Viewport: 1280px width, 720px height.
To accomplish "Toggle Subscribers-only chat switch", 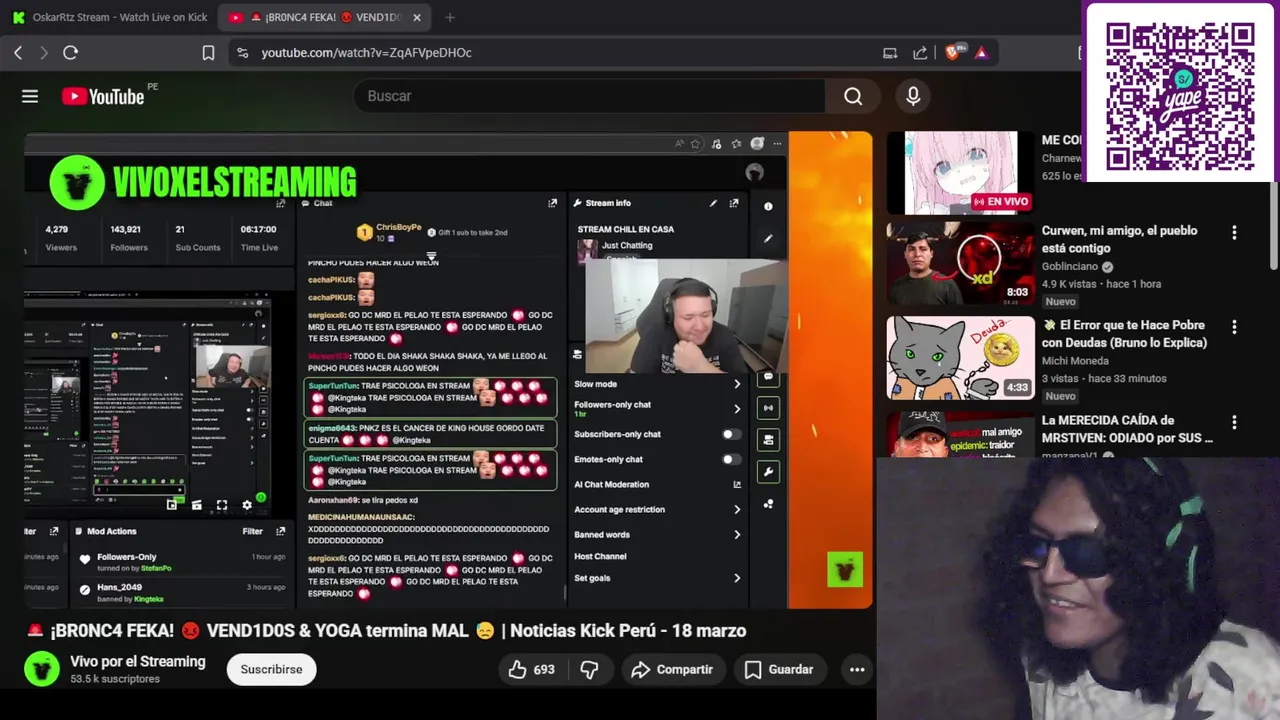I will point(731,434).
